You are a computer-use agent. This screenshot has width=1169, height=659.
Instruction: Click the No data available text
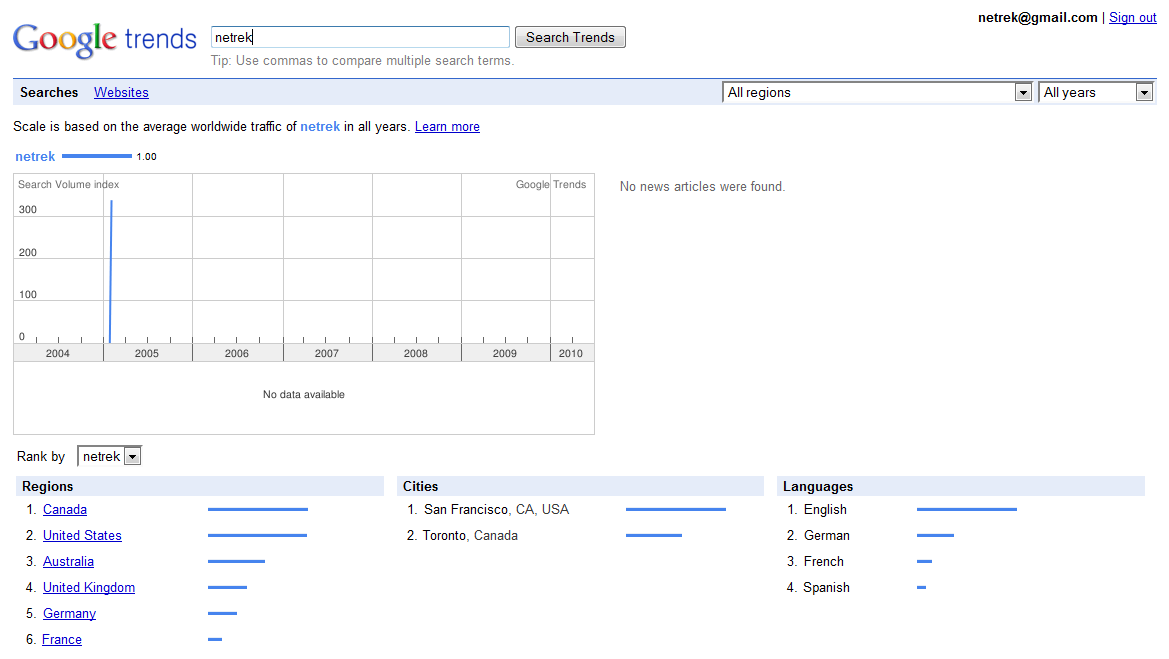pos(303,394)
